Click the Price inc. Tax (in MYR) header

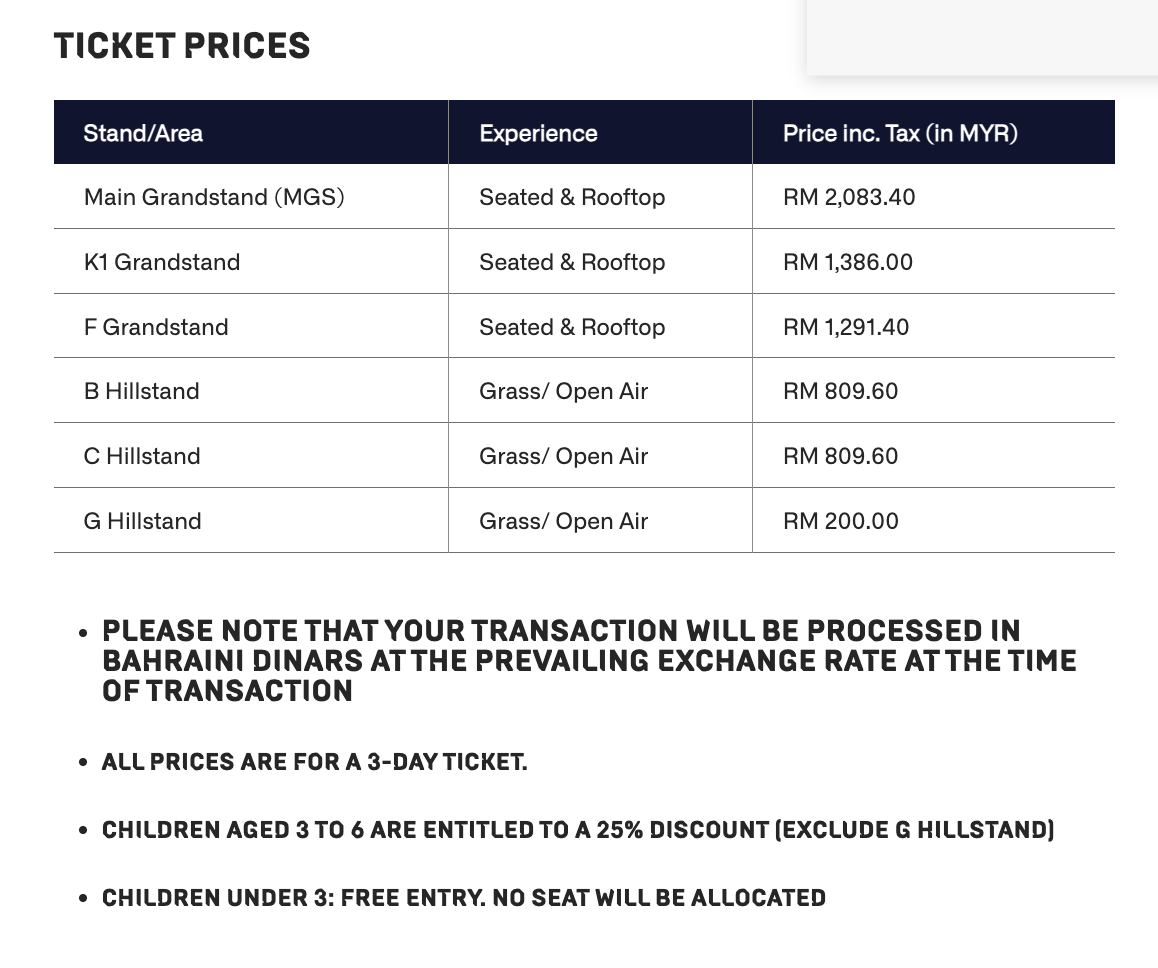tap(900, 133)
